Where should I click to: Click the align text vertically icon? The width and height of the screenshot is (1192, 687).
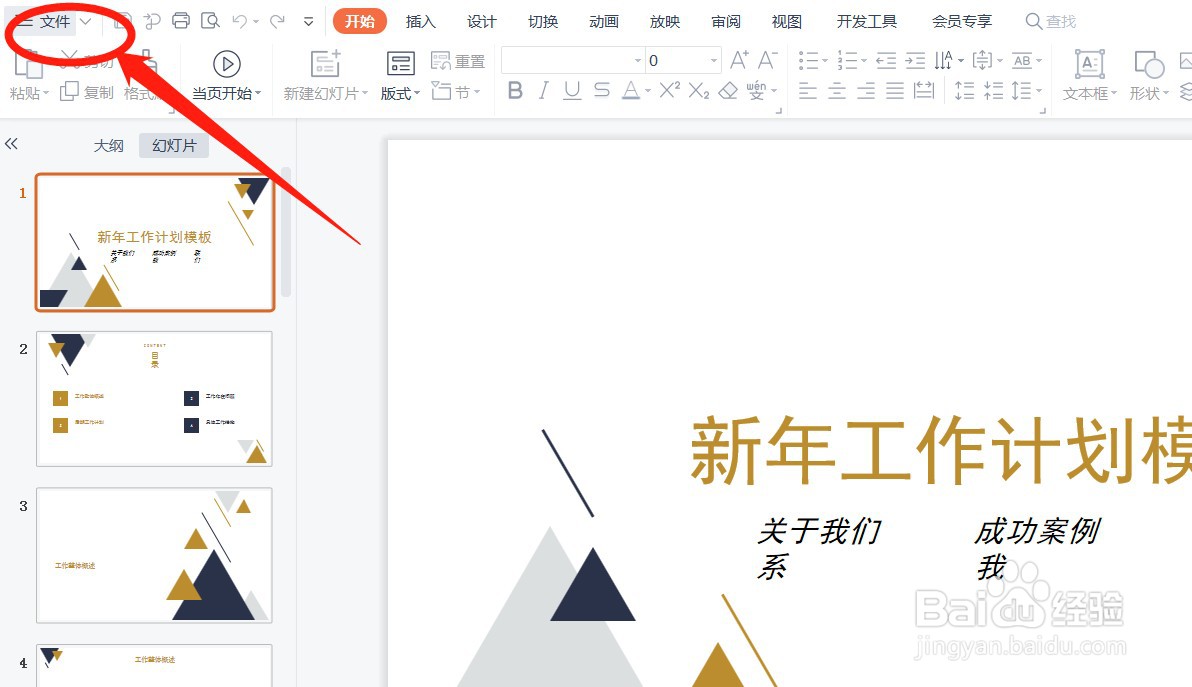(982, 60)
